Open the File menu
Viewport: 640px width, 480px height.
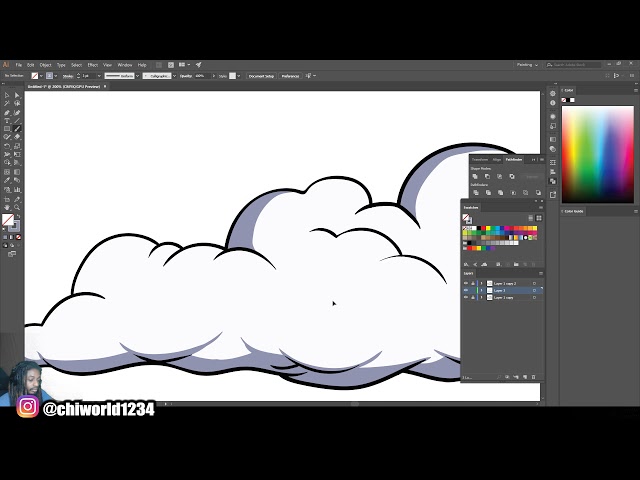pyautogui.click(x=19, y=65)
